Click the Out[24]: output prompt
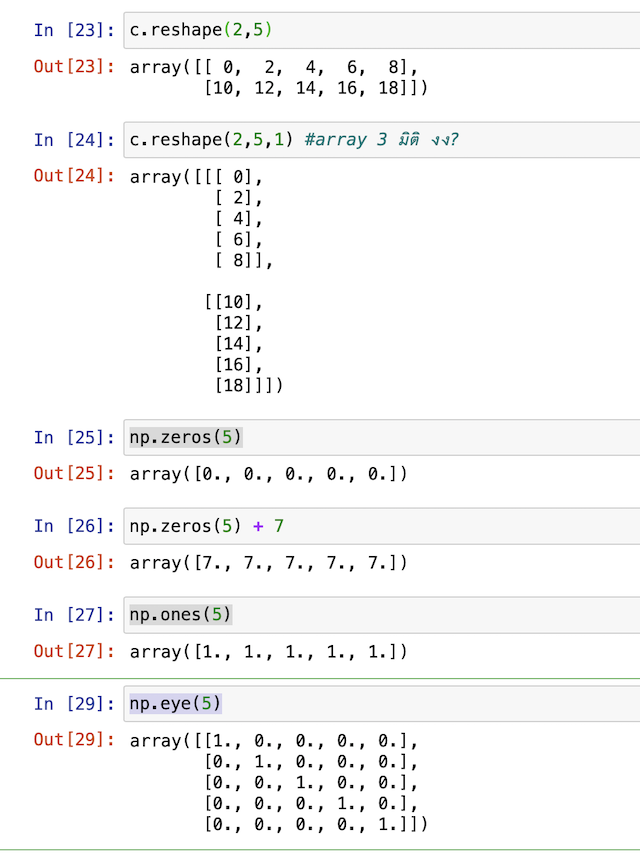This screenshot has height=859, width=640. [x=75, y=176]
